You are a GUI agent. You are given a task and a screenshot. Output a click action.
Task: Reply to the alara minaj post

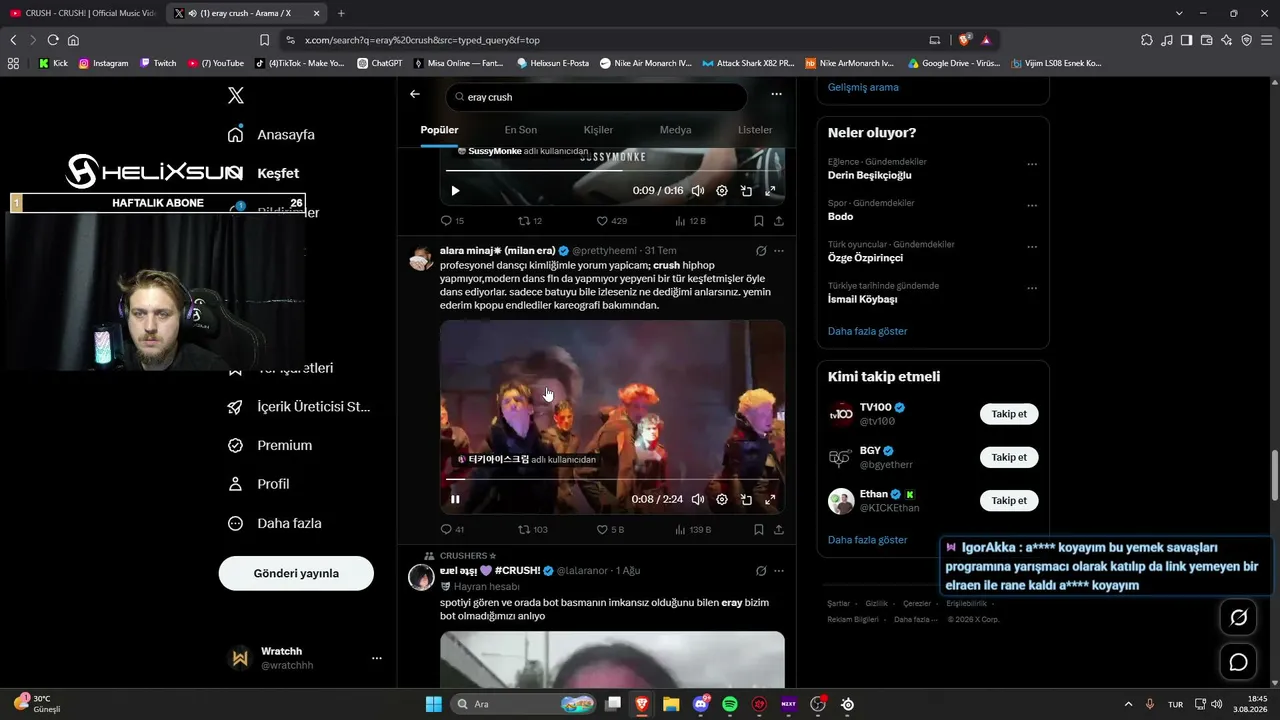tap(452, 529)
